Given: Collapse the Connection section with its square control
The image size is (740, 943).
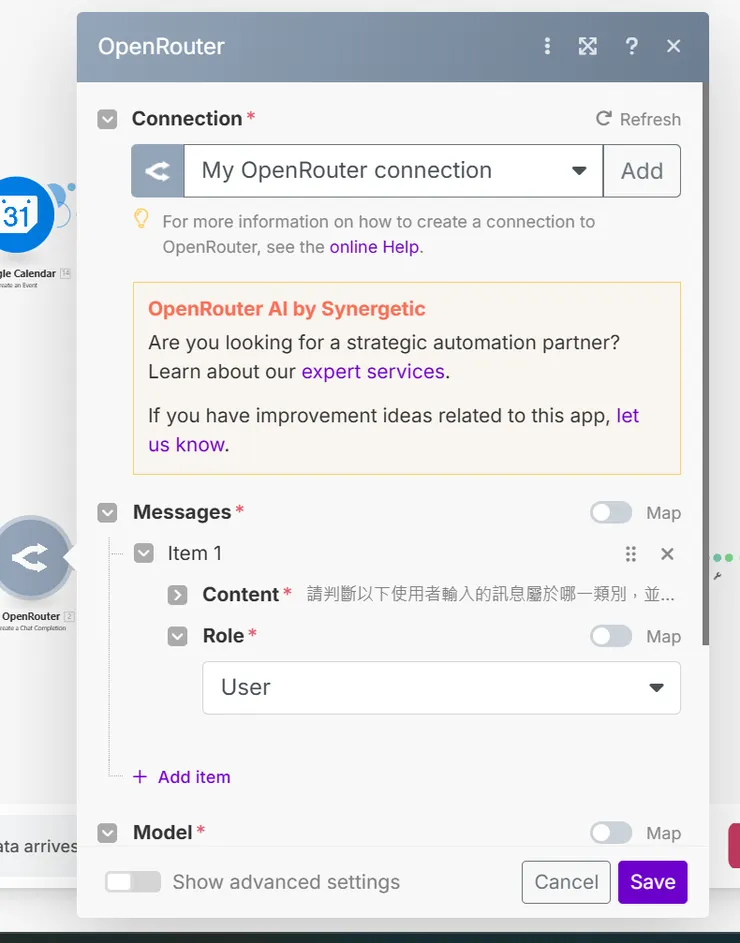Looking at the screenshot, I should click(x=107, y=118).
